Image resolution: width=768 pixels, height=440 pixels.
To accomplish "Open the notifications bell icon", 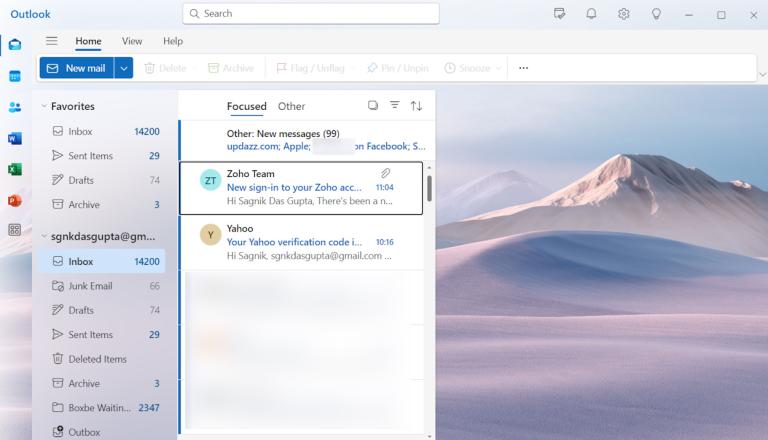I will pos(591,14).
